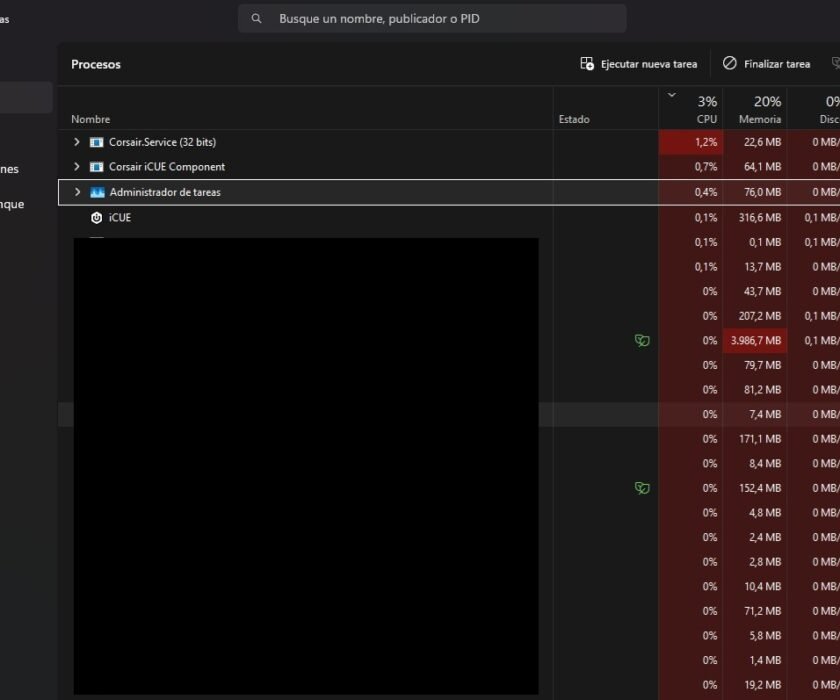The image size is (840, 700).
Task: Select the Corsair.Service process icon
Action: (97, 142)
